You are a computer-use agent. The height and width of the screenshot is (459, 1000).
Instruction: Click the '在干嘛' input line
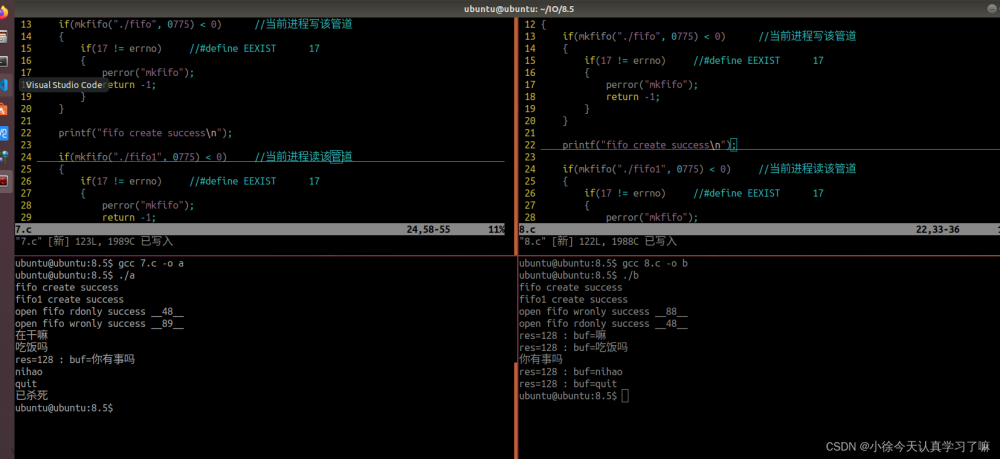pos(32,335)
